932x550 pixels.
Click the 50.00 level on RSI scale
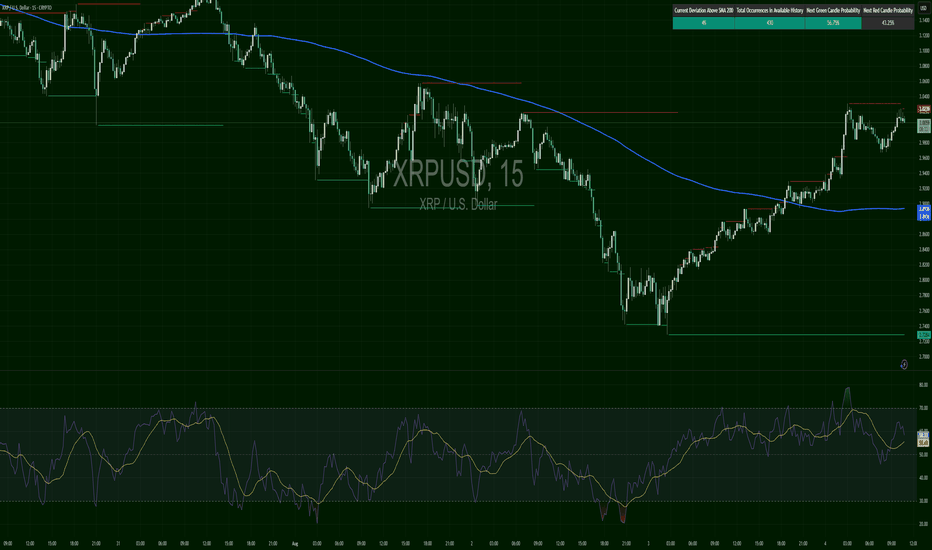[923, 454]
